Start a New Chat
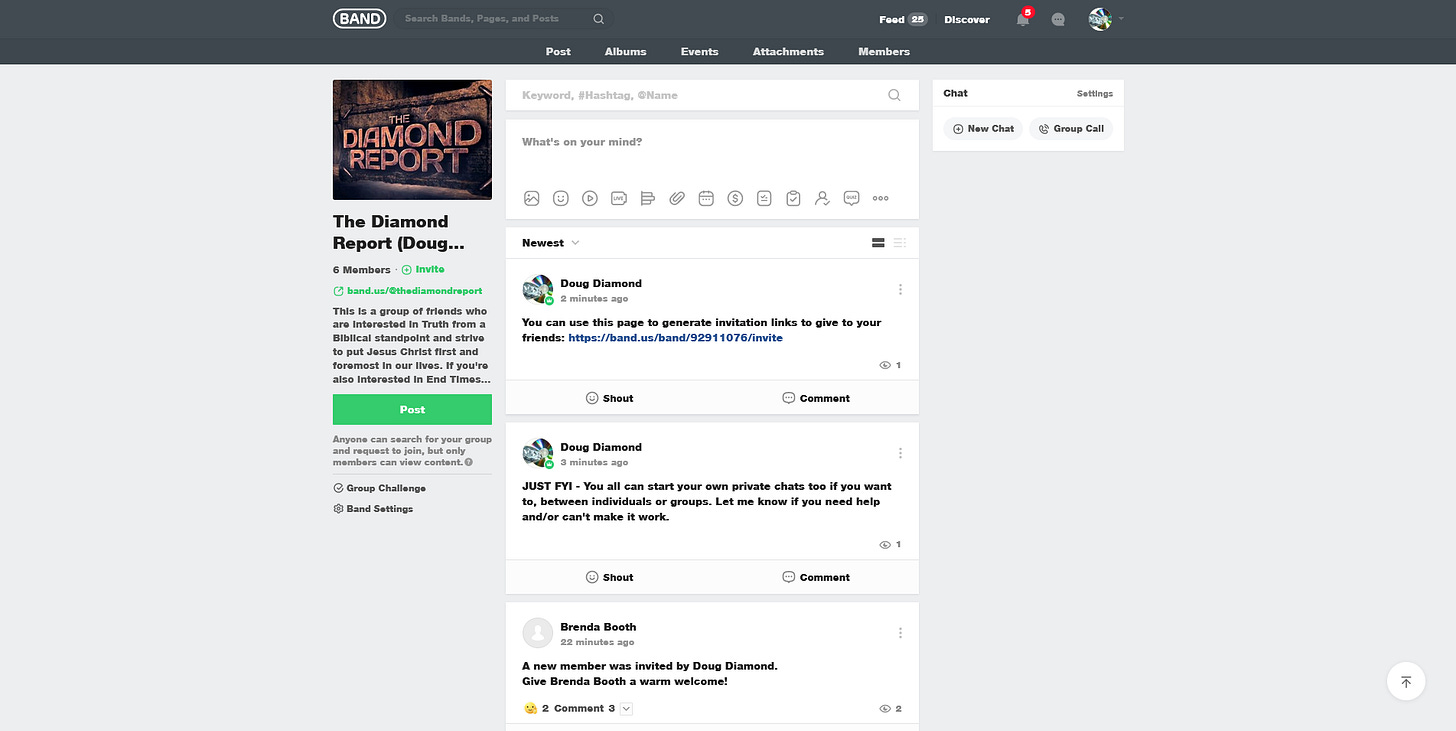Image resolution: width=1456 pixels, height=731 pixels. pyautogui.click(x=983, y=128)
